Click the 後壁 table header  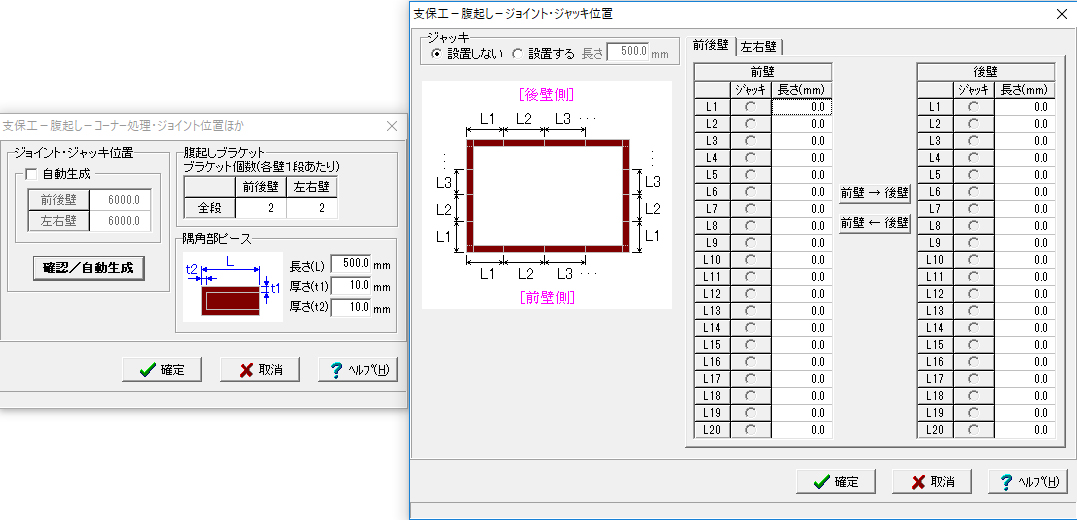coord(986,71)
